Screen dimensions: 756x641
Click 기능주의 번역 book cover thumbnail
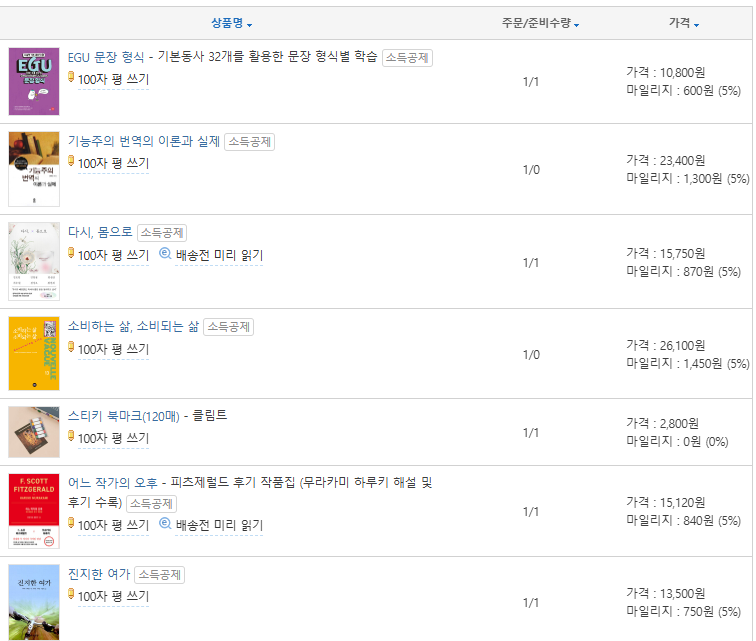34,169
